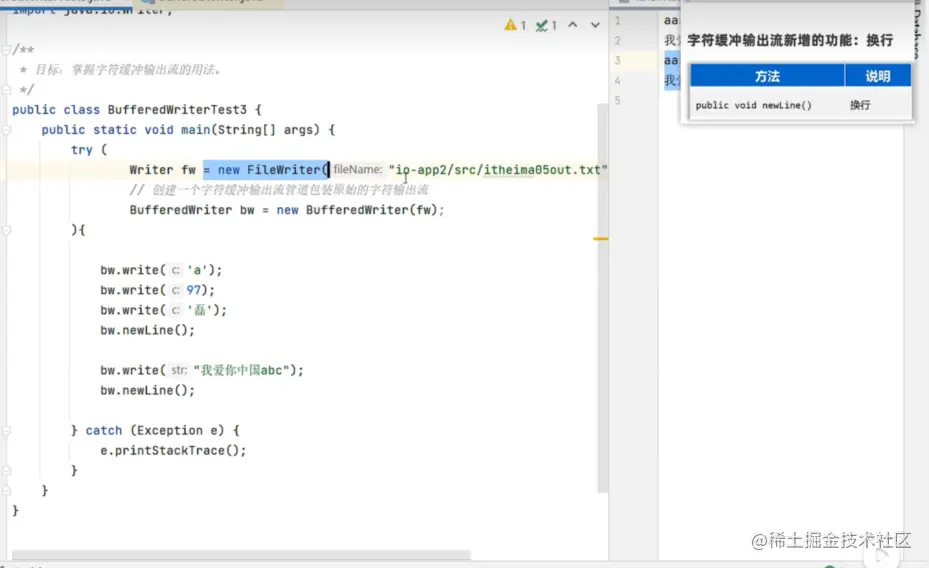Click 'new BufferedWriter(fw)' expression

point(357,210)
